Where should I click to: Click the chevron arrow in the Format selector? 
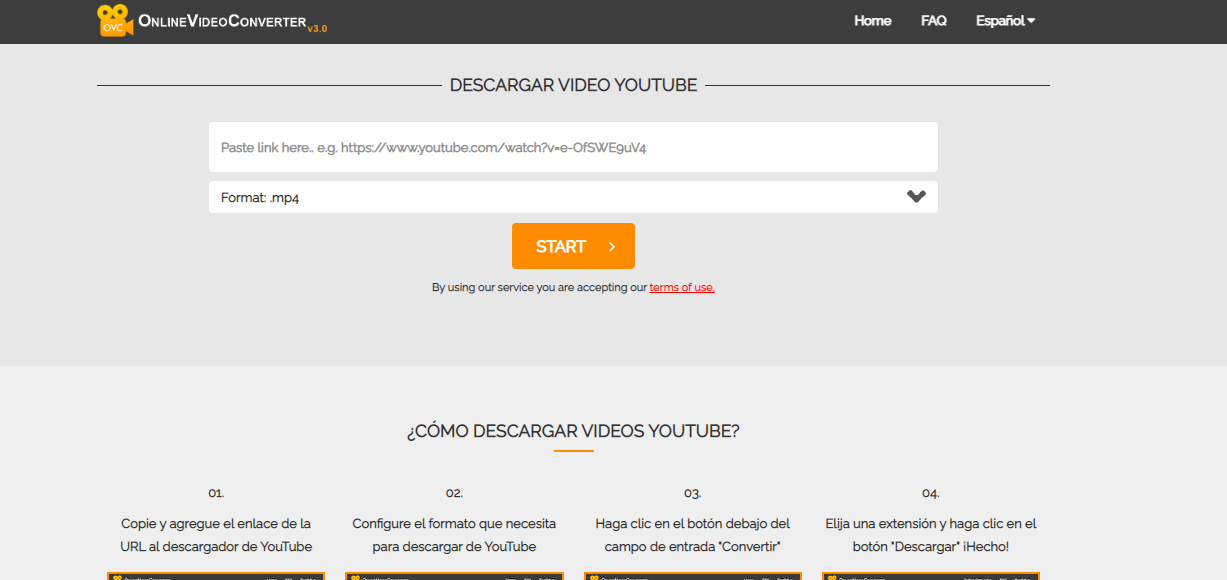(916, 197)
